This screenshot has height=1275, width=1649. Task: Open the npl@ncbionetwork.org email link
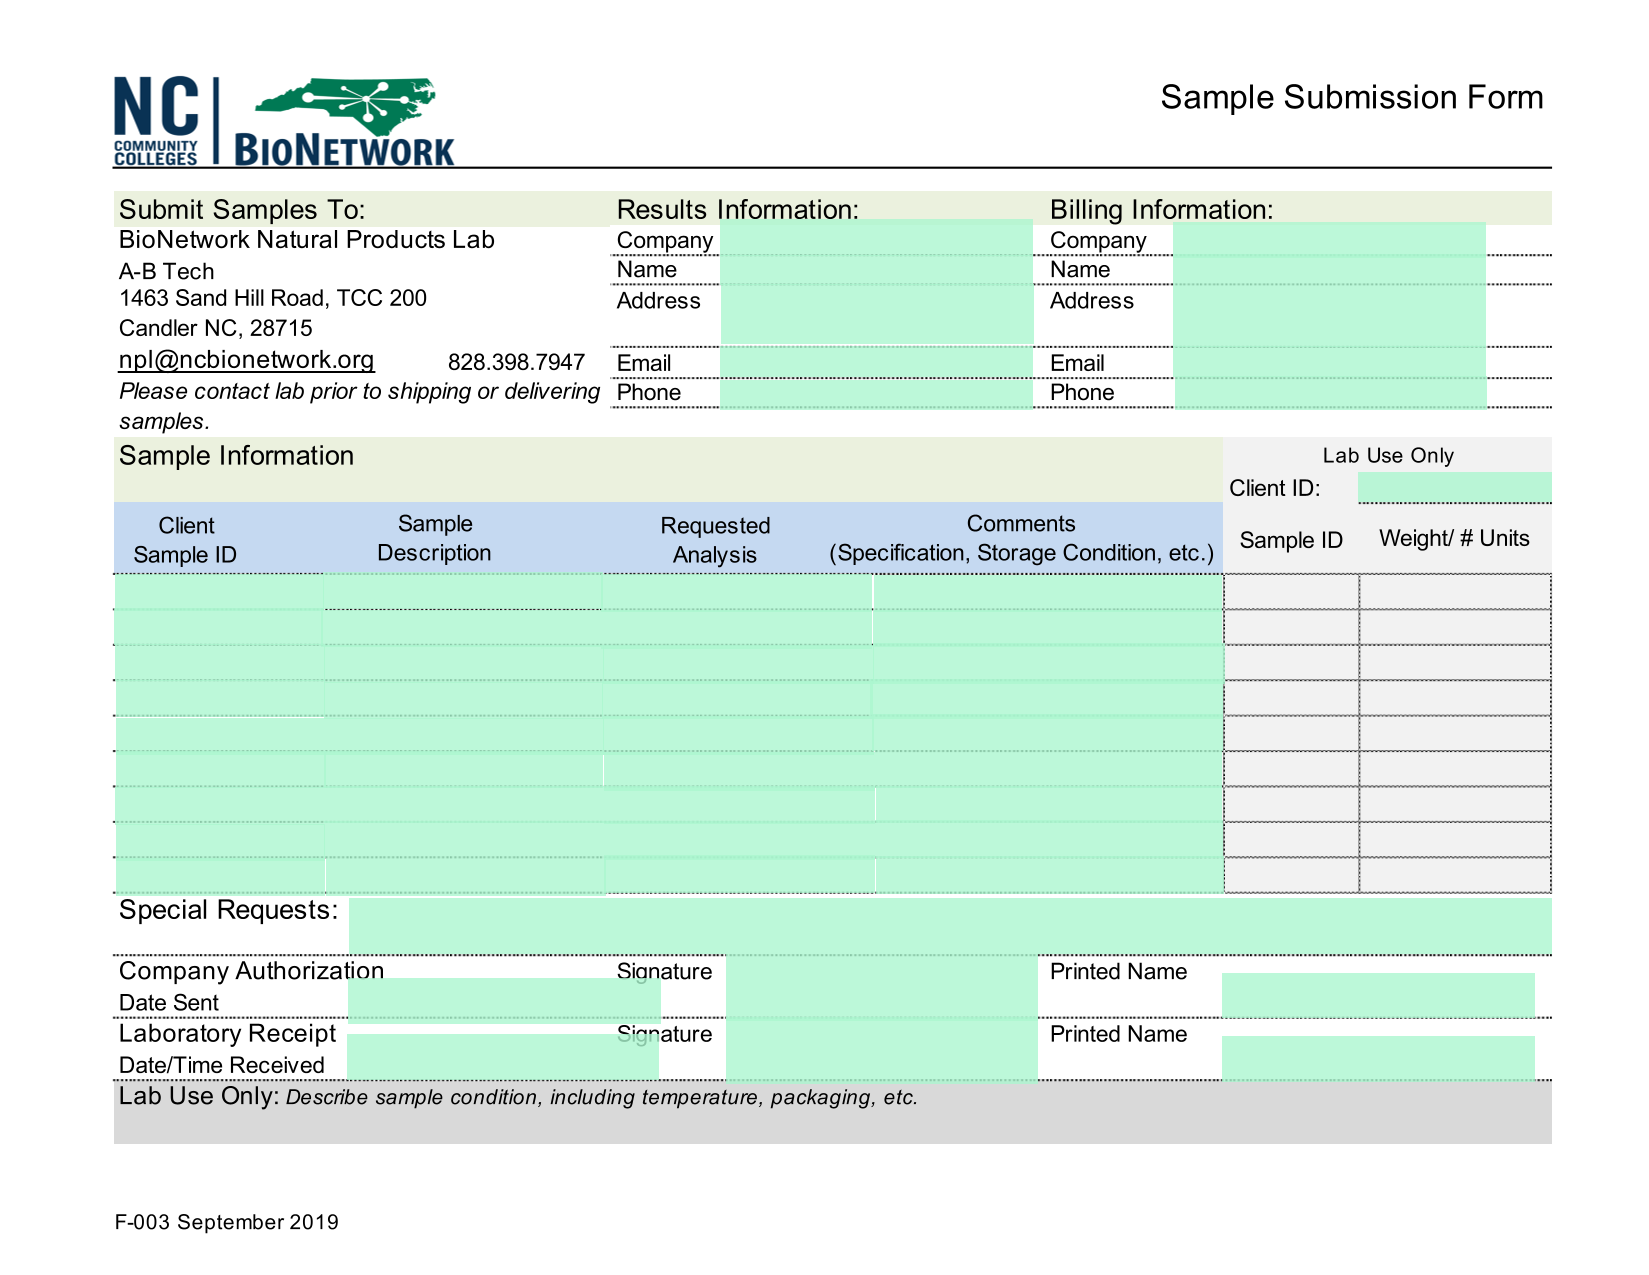246,360
